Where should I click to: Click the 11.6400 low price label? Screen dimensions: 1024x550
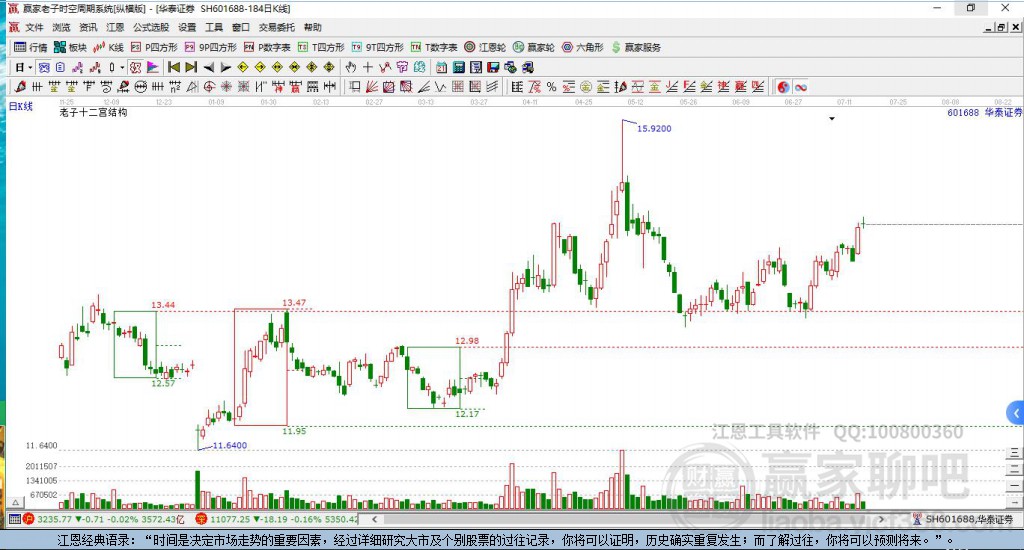click(230, 445)
